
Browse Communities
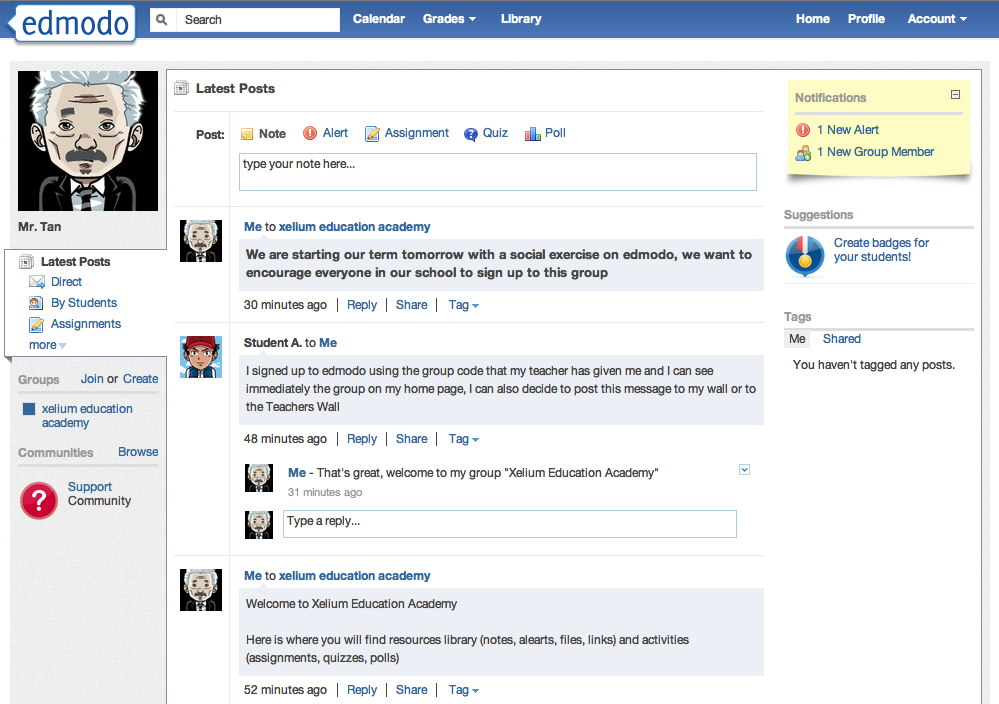(137, 452)
